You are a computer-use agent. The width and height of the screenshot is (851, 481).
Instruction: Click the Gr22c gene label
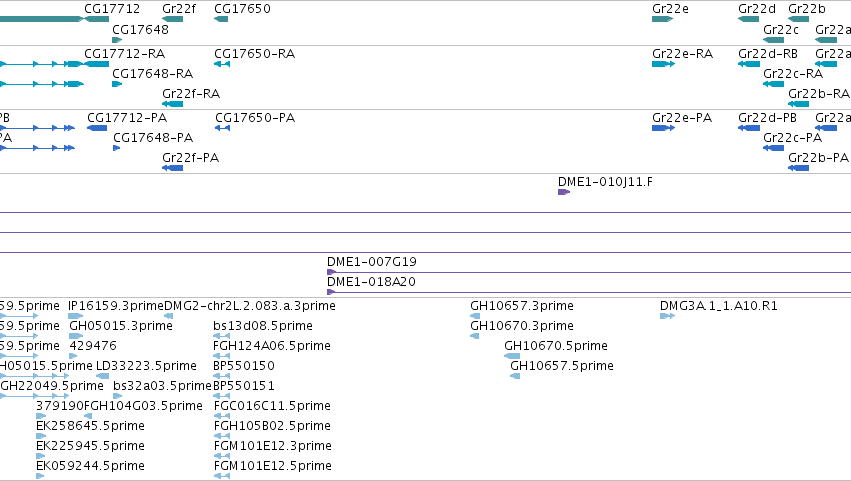(x=780, y=30)
